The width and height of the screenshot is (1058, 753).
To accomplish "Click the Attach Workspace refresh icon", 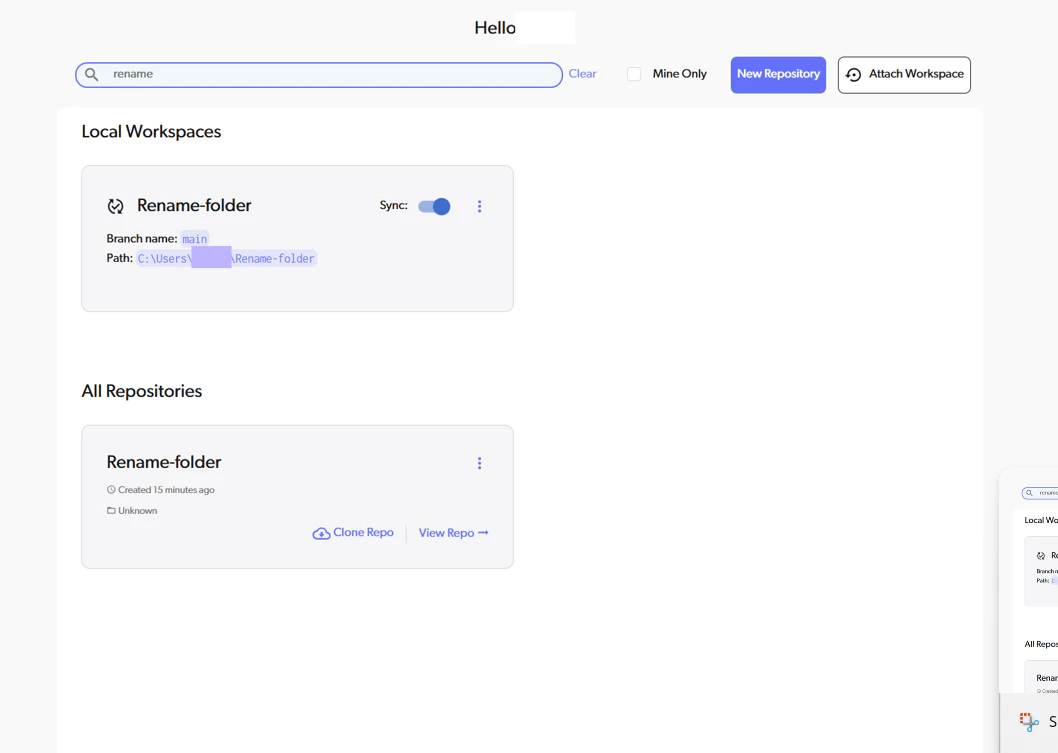I will [854, 75].
